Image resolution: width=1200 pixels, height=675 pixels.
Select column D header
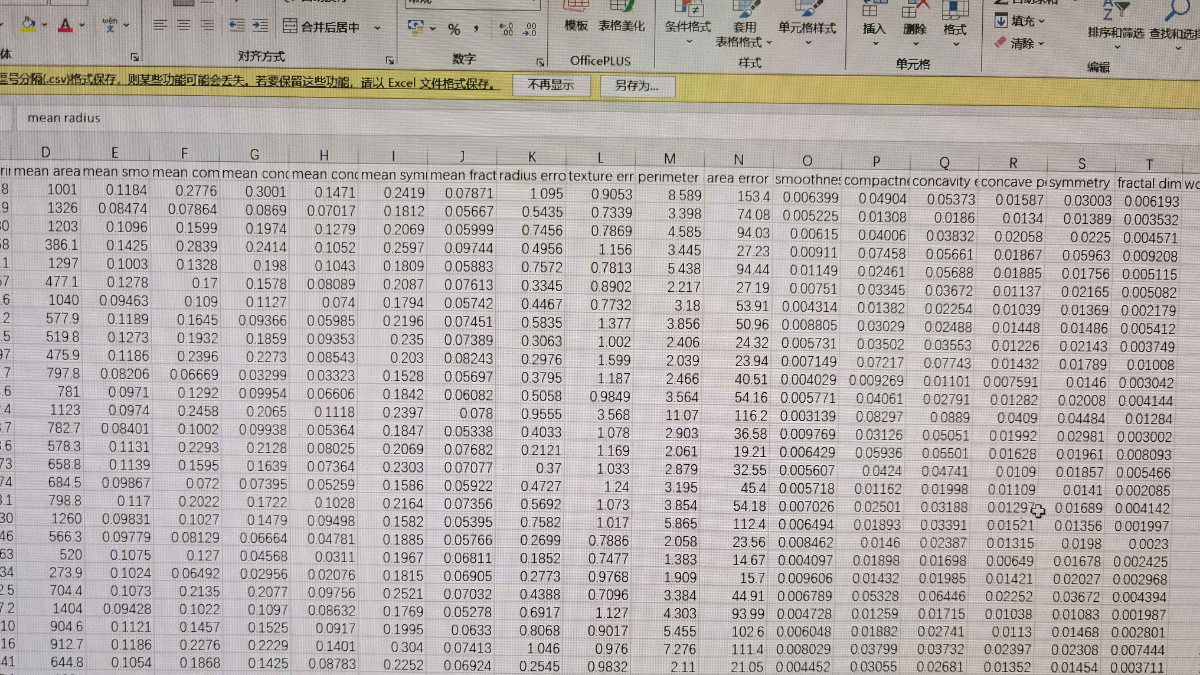(x=46, y=153)
